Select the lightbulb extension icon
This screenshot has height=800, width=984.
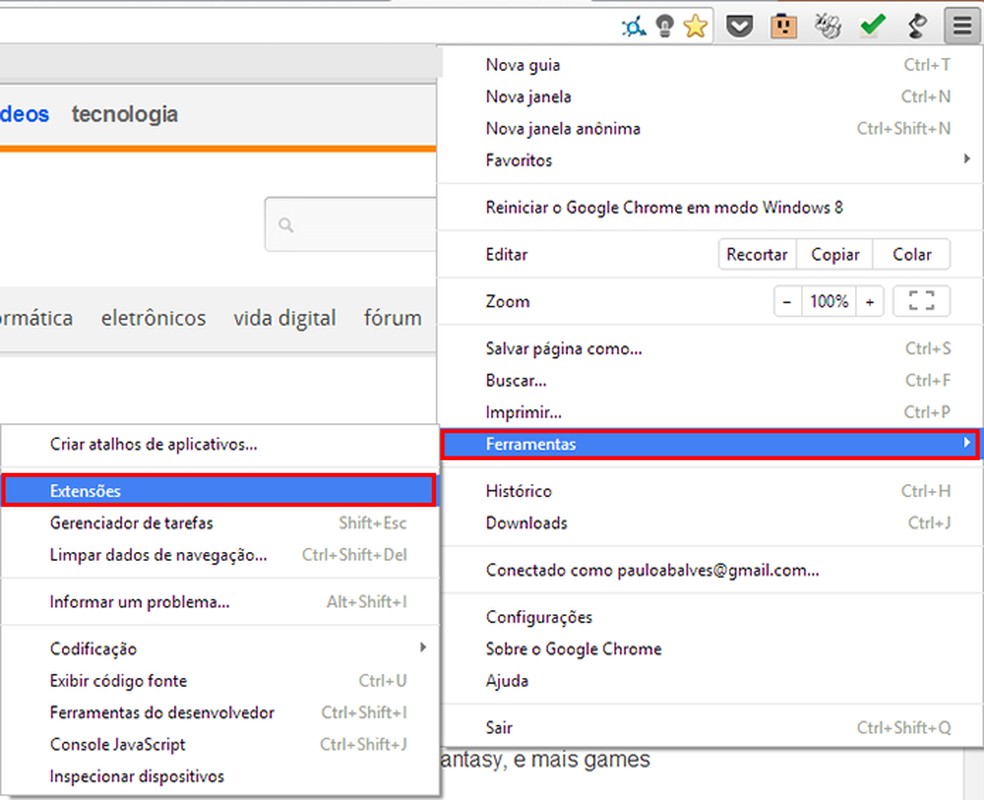(x=663, y=25)
